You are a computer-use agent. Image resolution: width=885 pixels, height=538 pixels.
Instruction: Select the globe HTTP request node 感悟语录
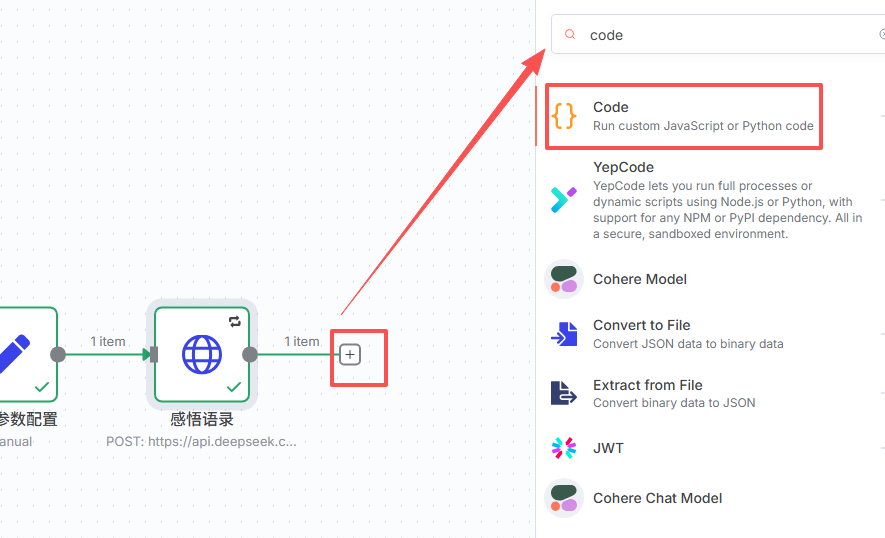[202, 355]
